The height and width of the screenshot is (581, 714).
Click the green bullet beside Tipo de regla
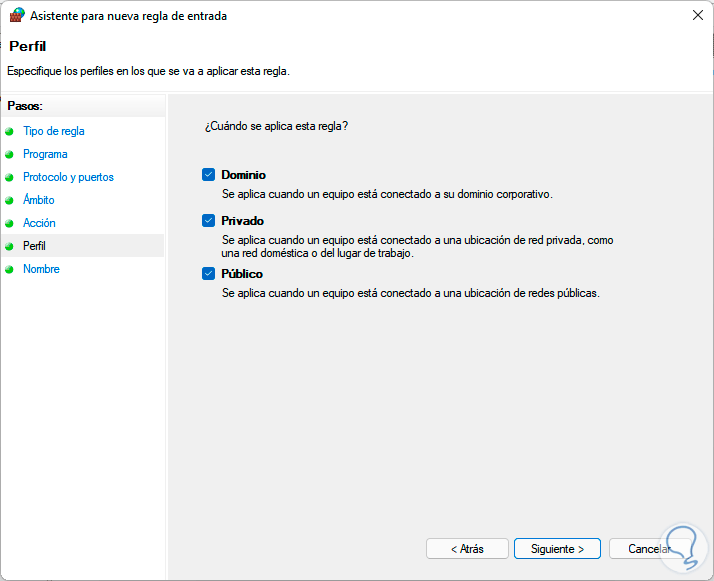[10, 131]
